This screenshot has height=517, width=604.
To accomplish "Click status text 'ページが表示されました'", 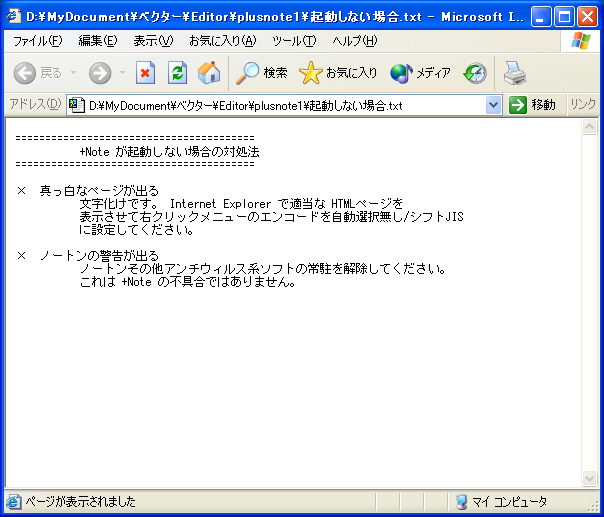I will [81, 502].
